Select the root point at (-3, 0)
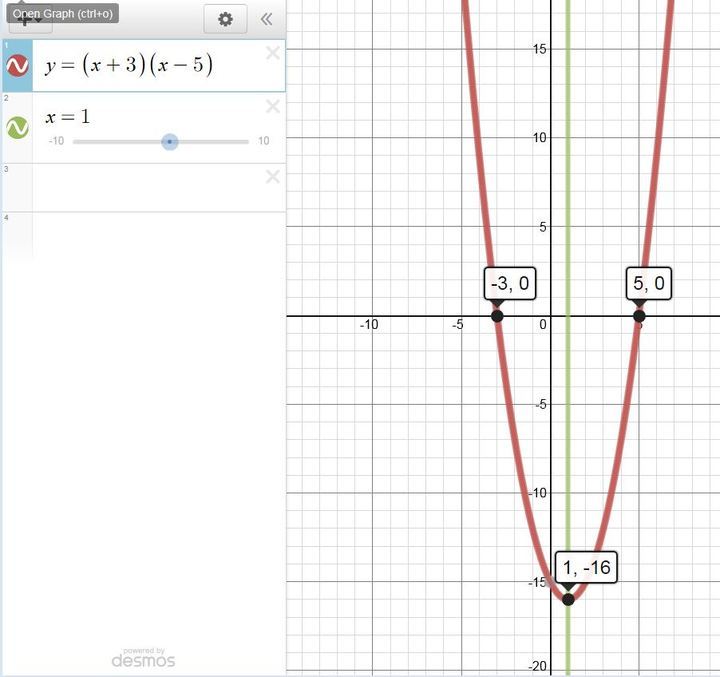The image size is (720, 677). (x=497, y=316)
